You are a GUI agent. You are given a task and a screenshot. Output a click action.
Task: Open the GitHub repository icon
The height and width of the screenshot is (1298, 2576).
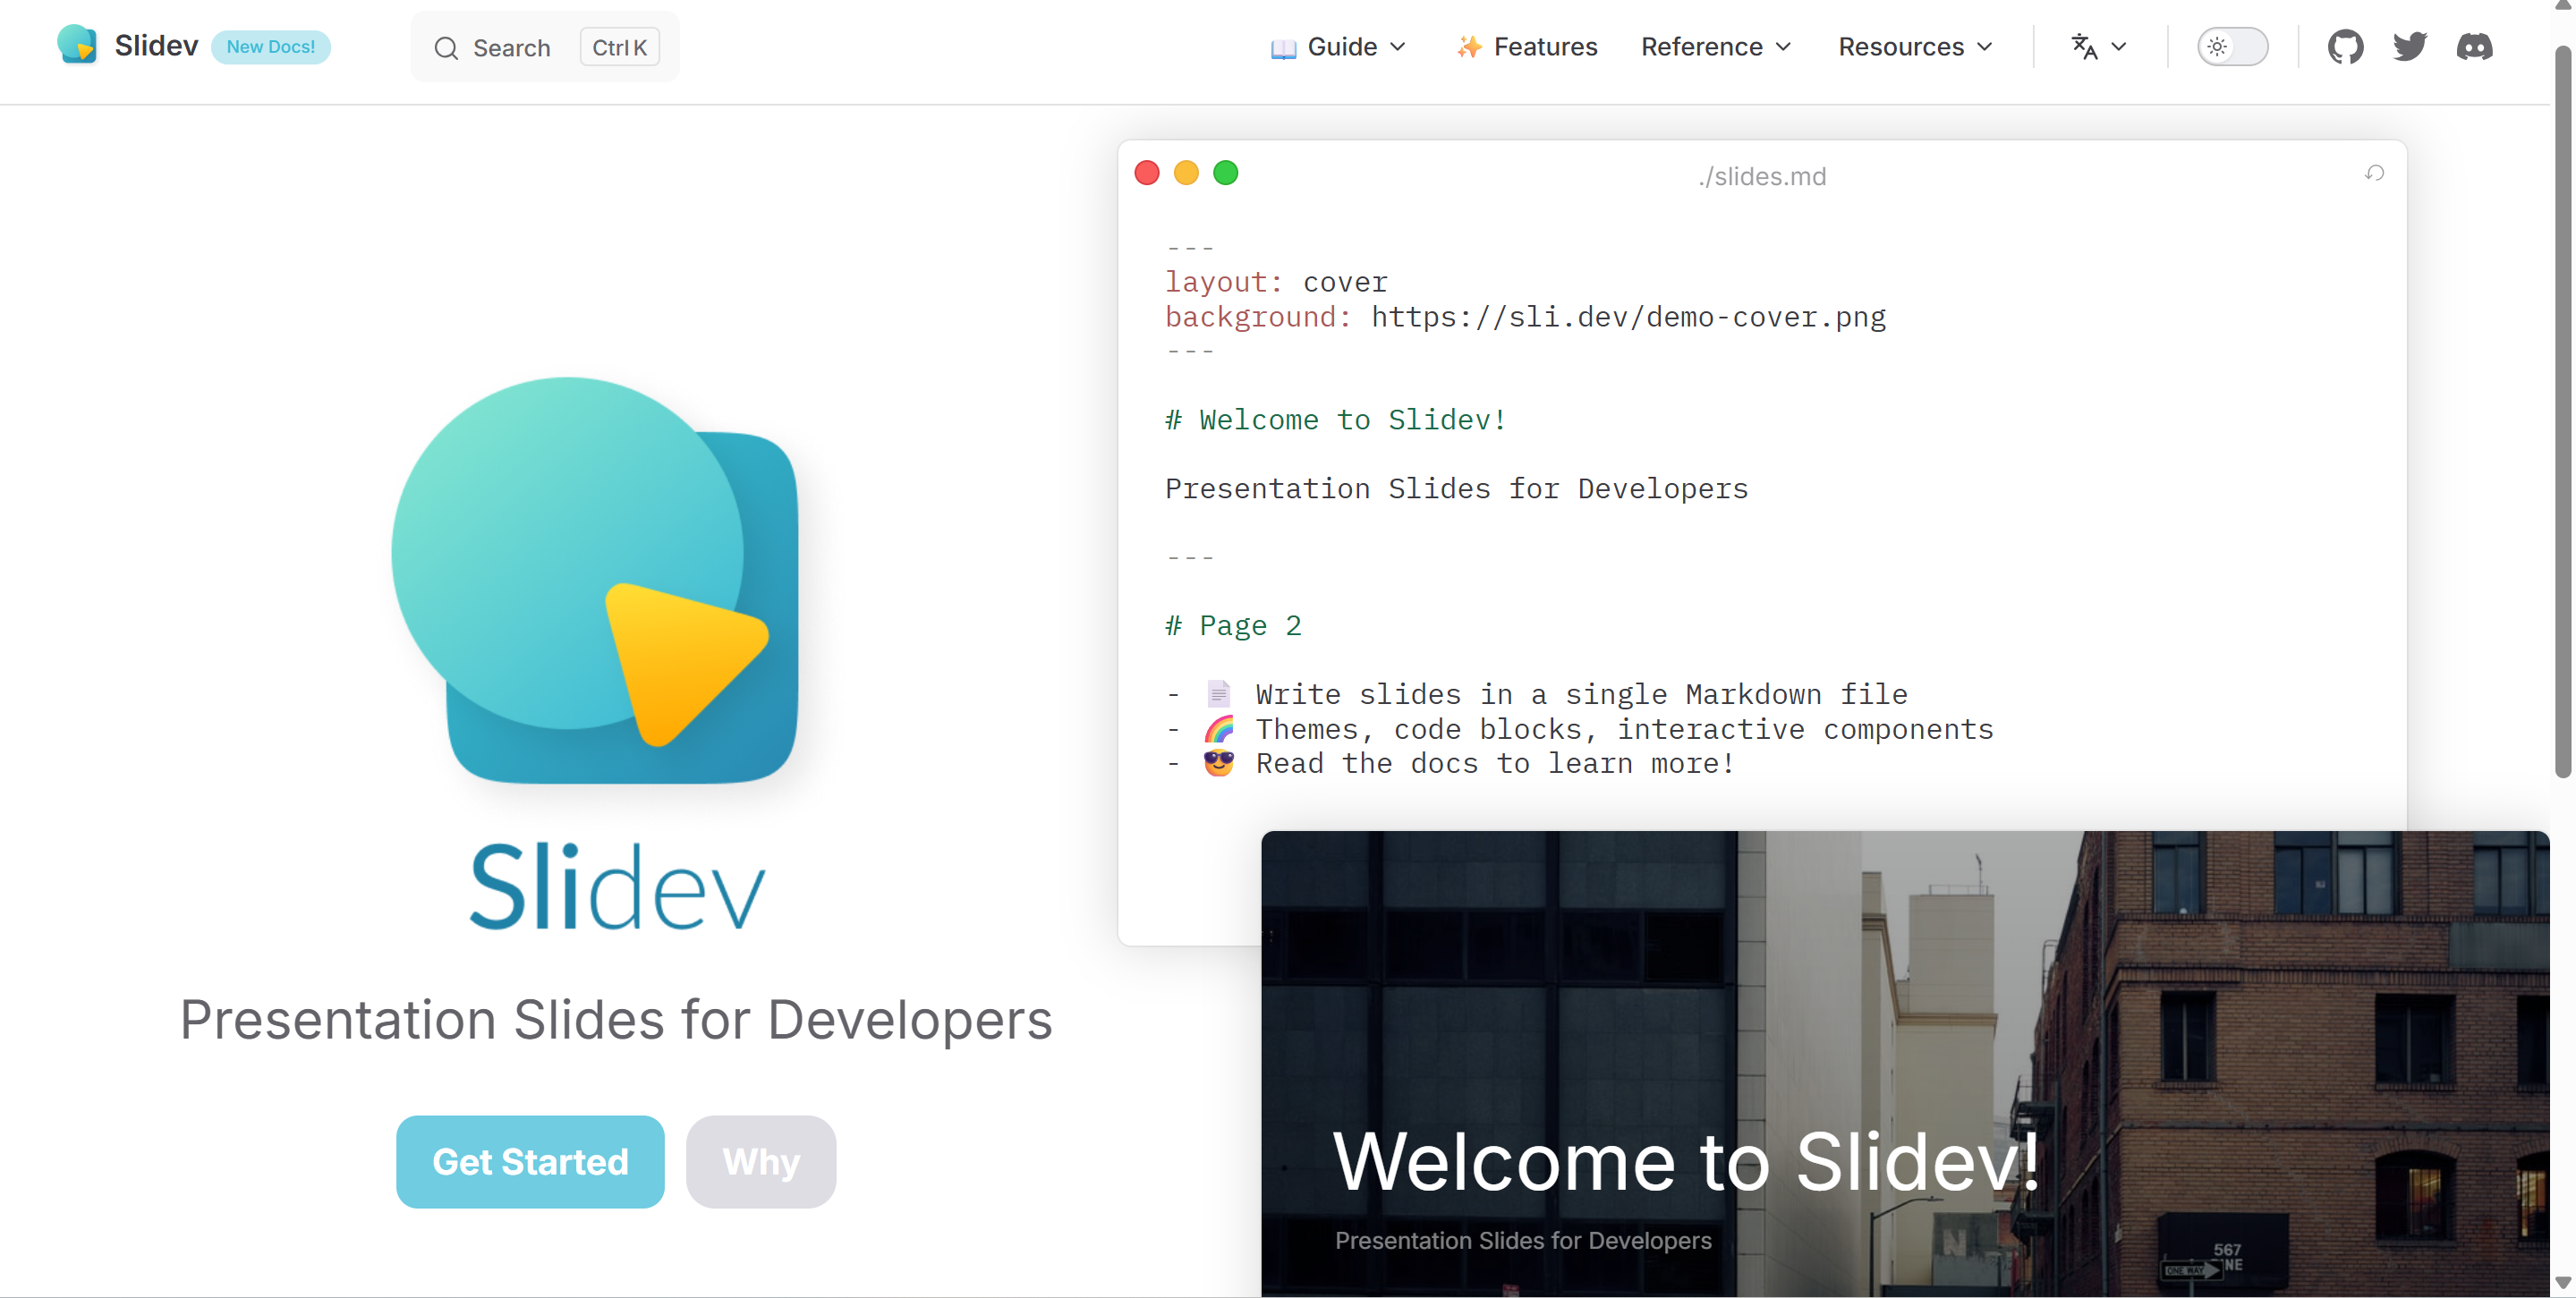pos(2345,46)
